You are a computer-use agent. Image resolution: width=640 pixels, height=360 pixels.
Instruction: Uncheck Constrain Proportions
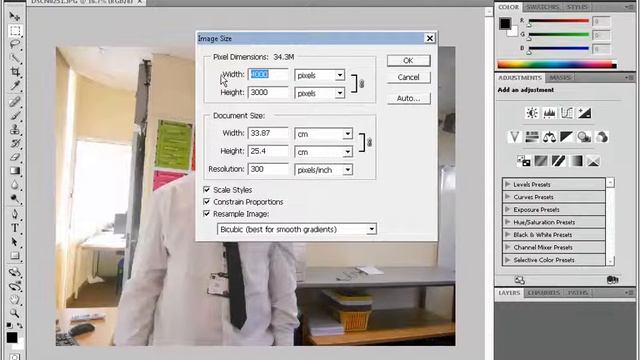click(207, 202)
